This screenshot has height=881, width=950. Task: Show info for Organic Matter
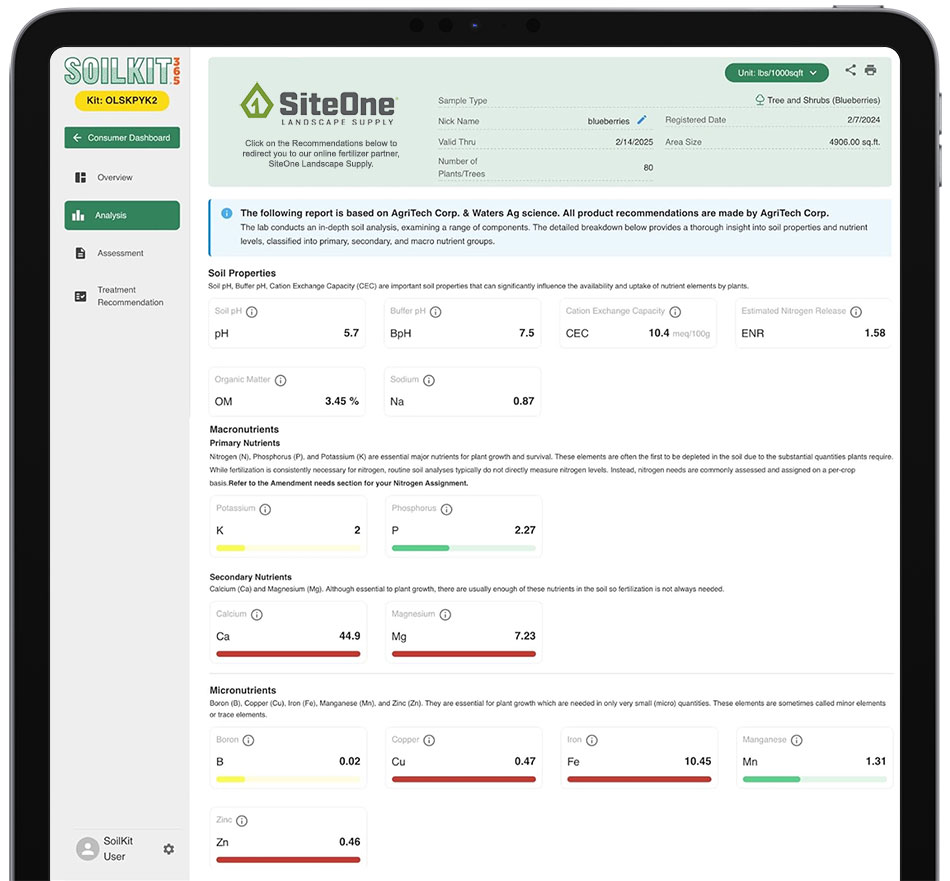[281, 381]
